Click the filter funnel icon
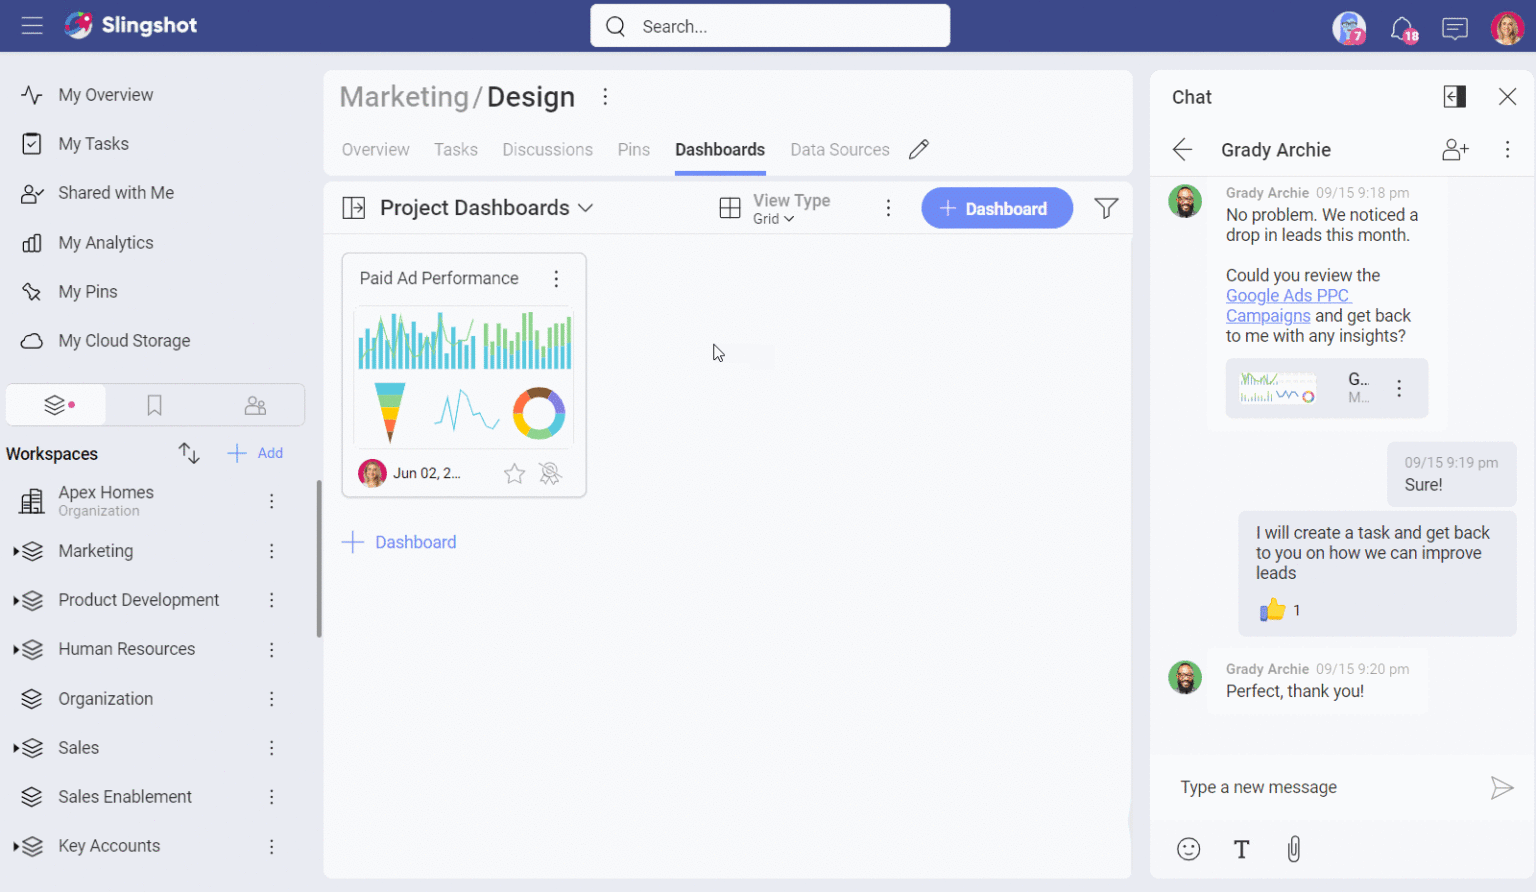The height and width of the screenshot is (892, 1536). (1106, 208)
